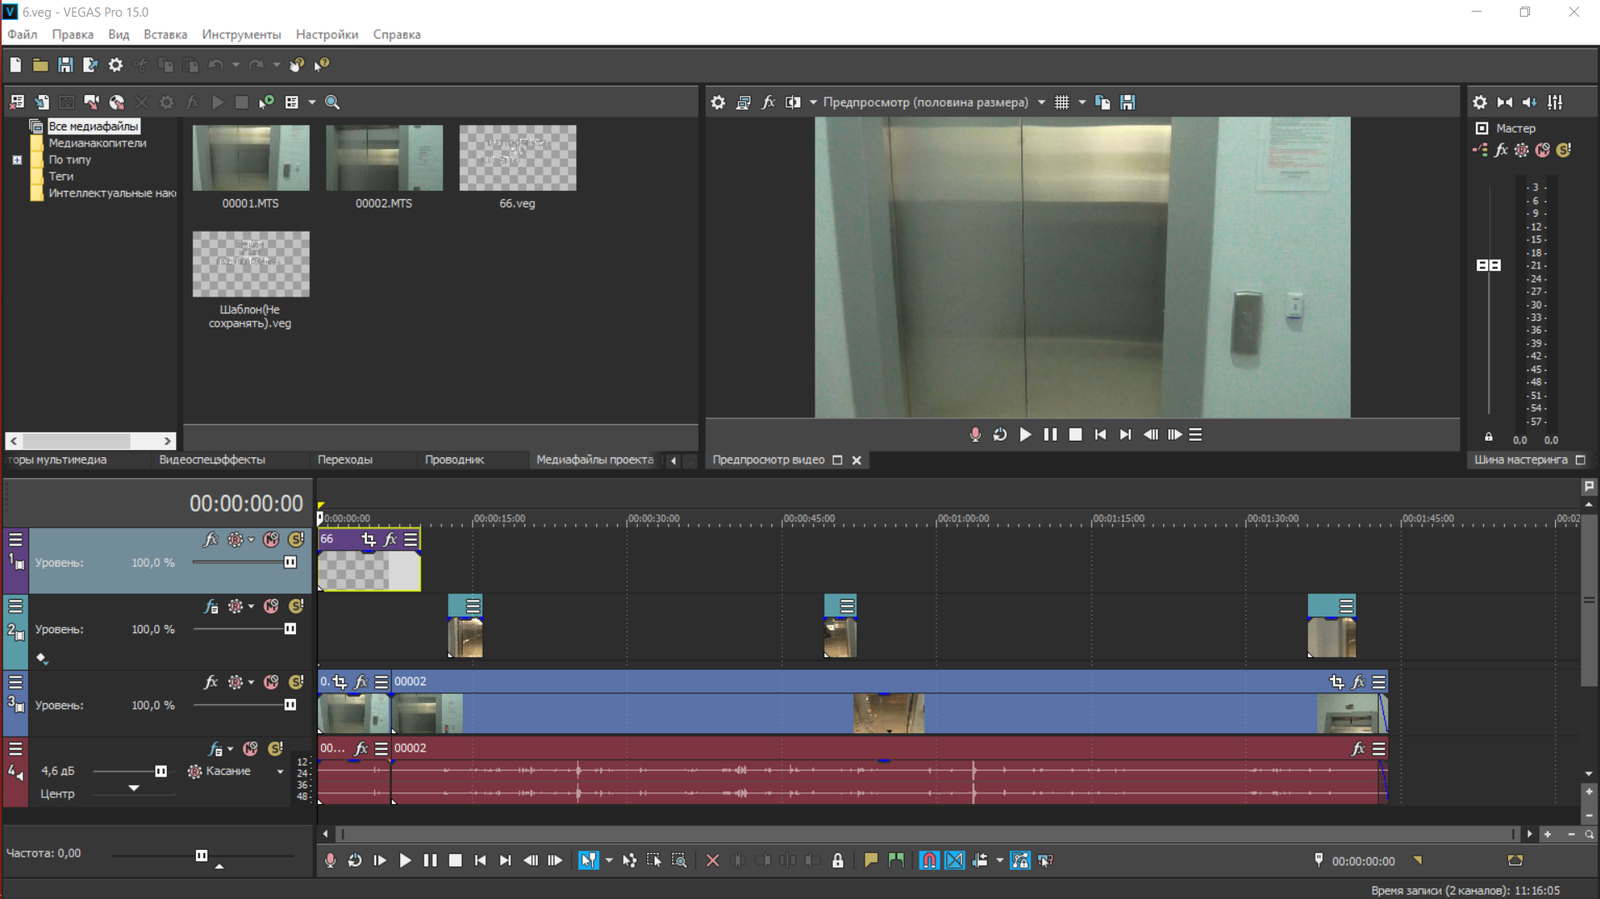The width and height of the screenshot is (1600, 899).
Task: Save the project with the floppy disk icon
Action: pyautogui.click(x=65, y=65)
